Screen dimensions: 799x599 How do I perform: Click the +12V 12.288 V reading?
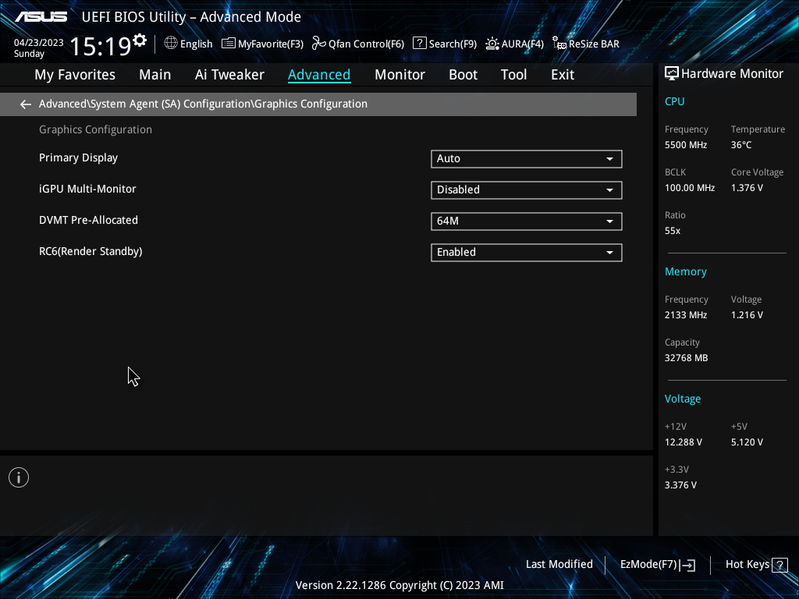pos(683,443)
